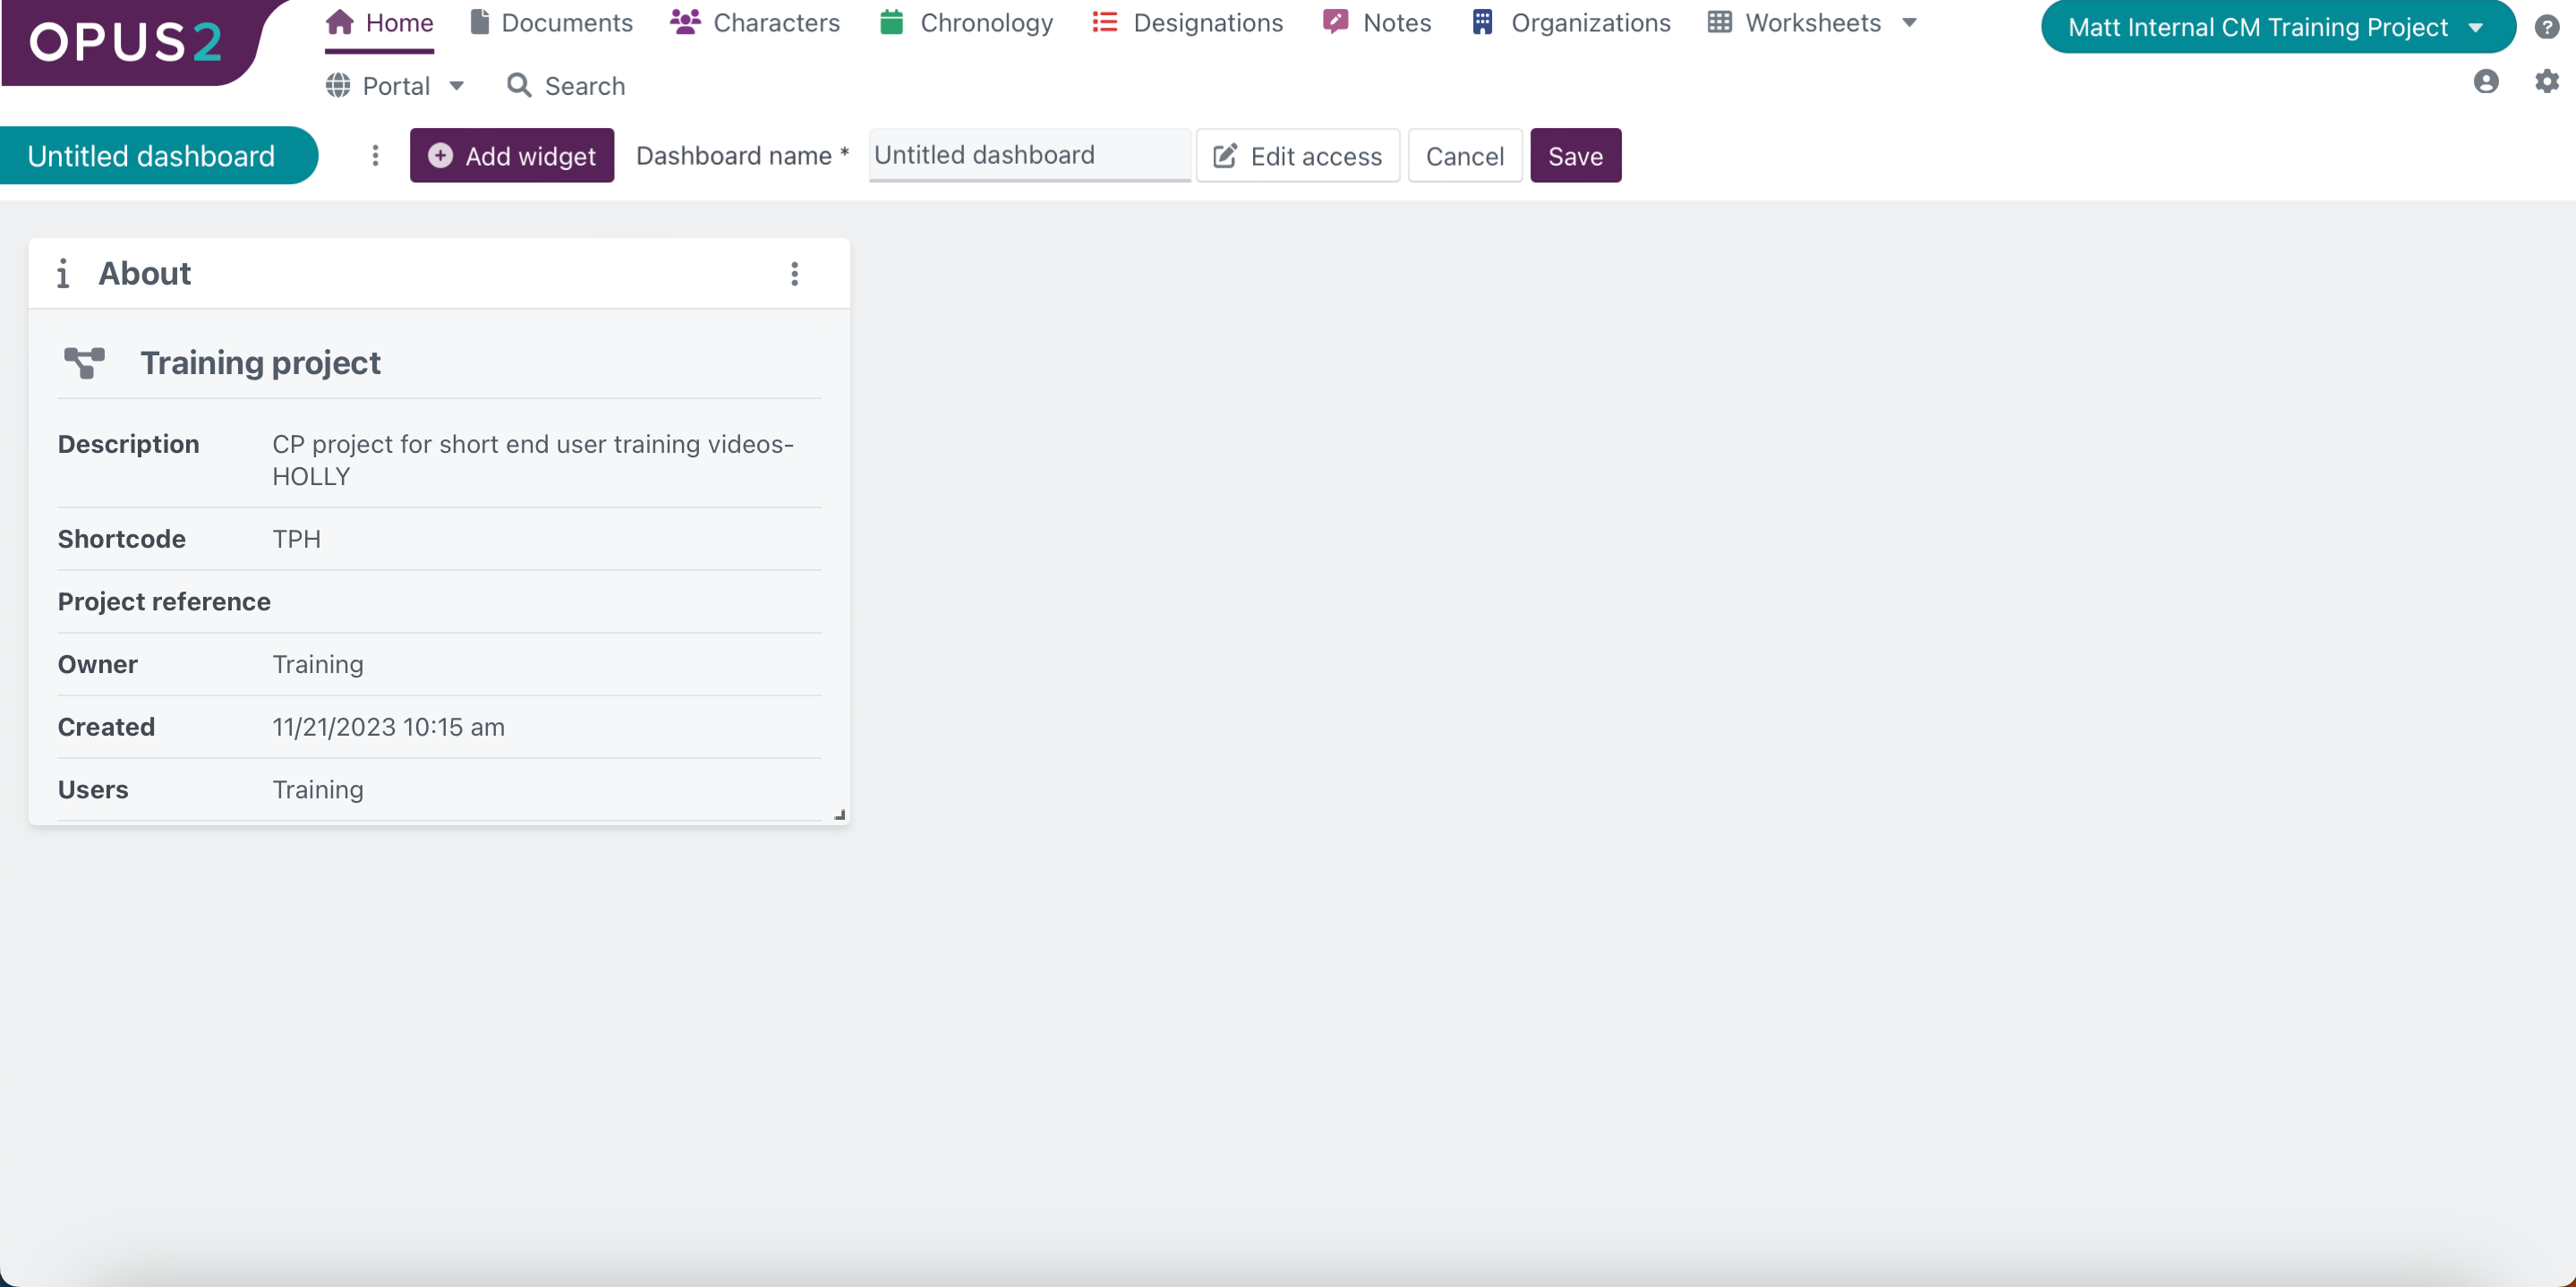Click the Edit access button

pos(1297,156)
